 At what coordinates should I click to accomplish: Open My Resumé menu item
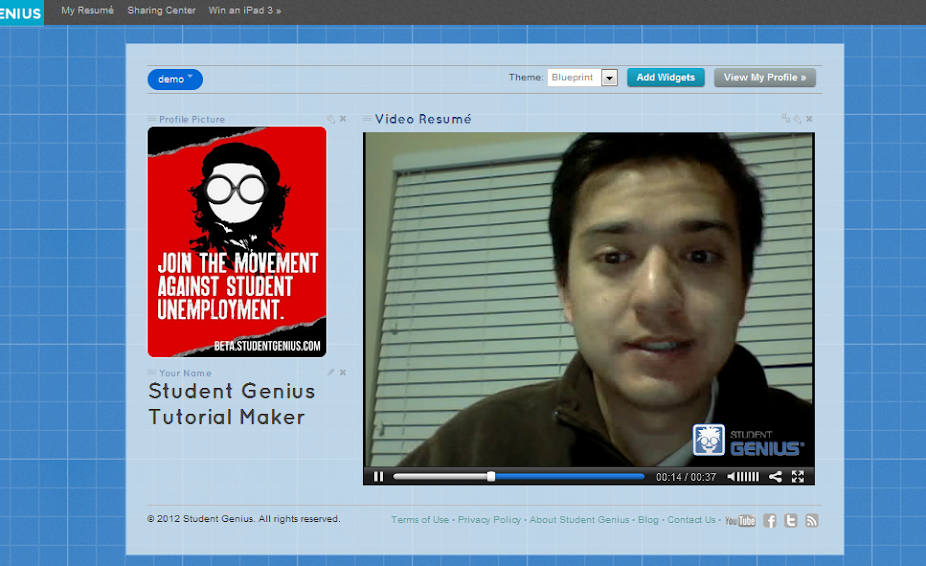pos(87,10)
